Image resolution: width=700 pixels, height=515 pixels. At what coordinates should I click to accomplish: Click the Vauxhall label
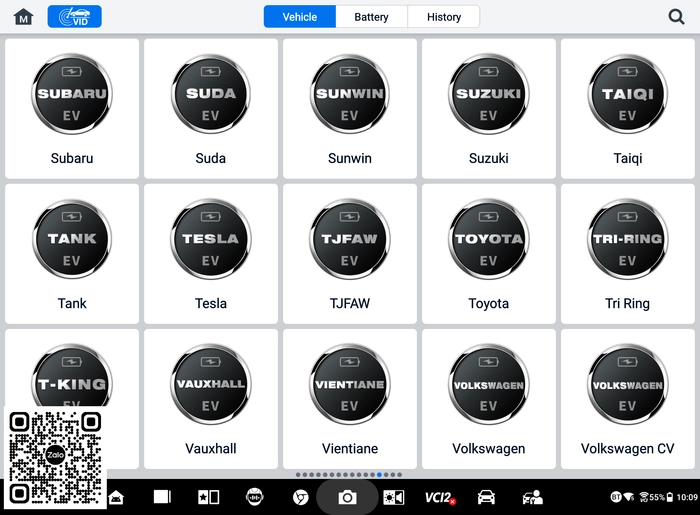[x=211, y=449]
